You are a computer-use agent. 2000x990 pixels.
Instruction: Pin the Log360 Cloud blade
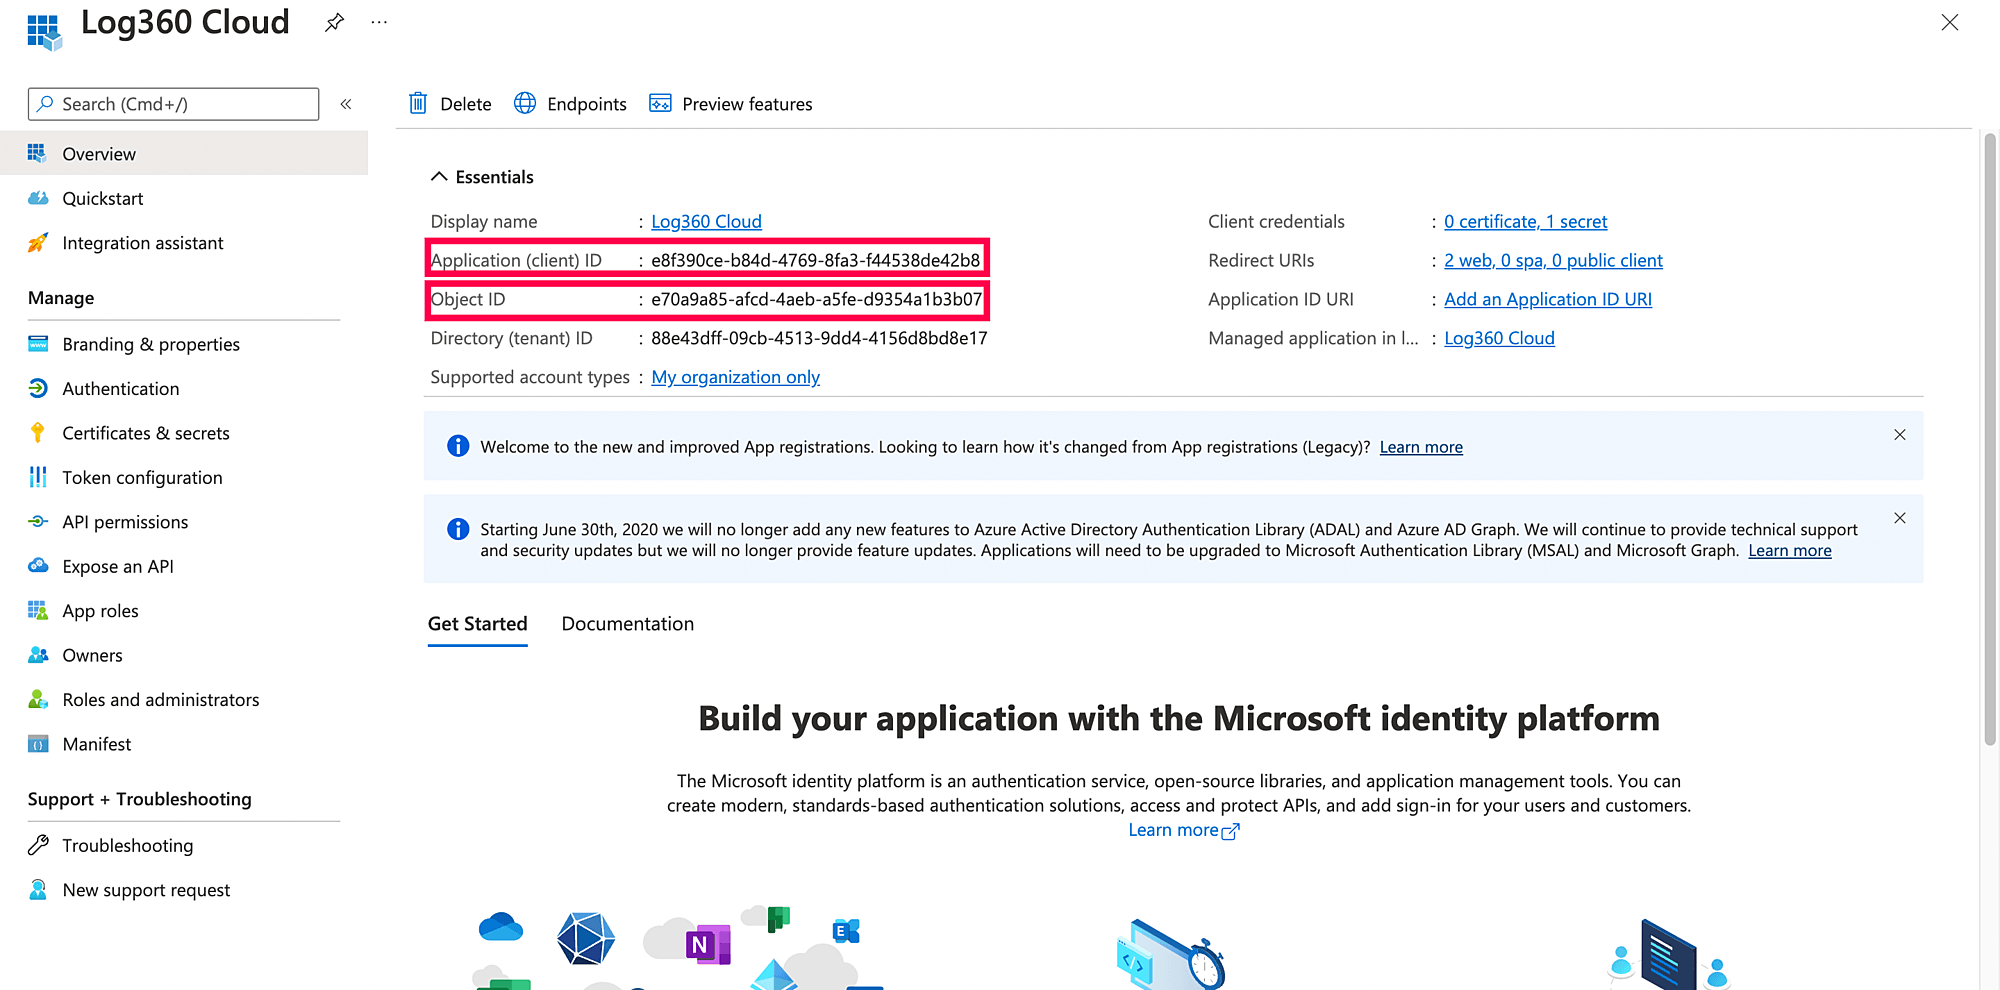(334, 22)
